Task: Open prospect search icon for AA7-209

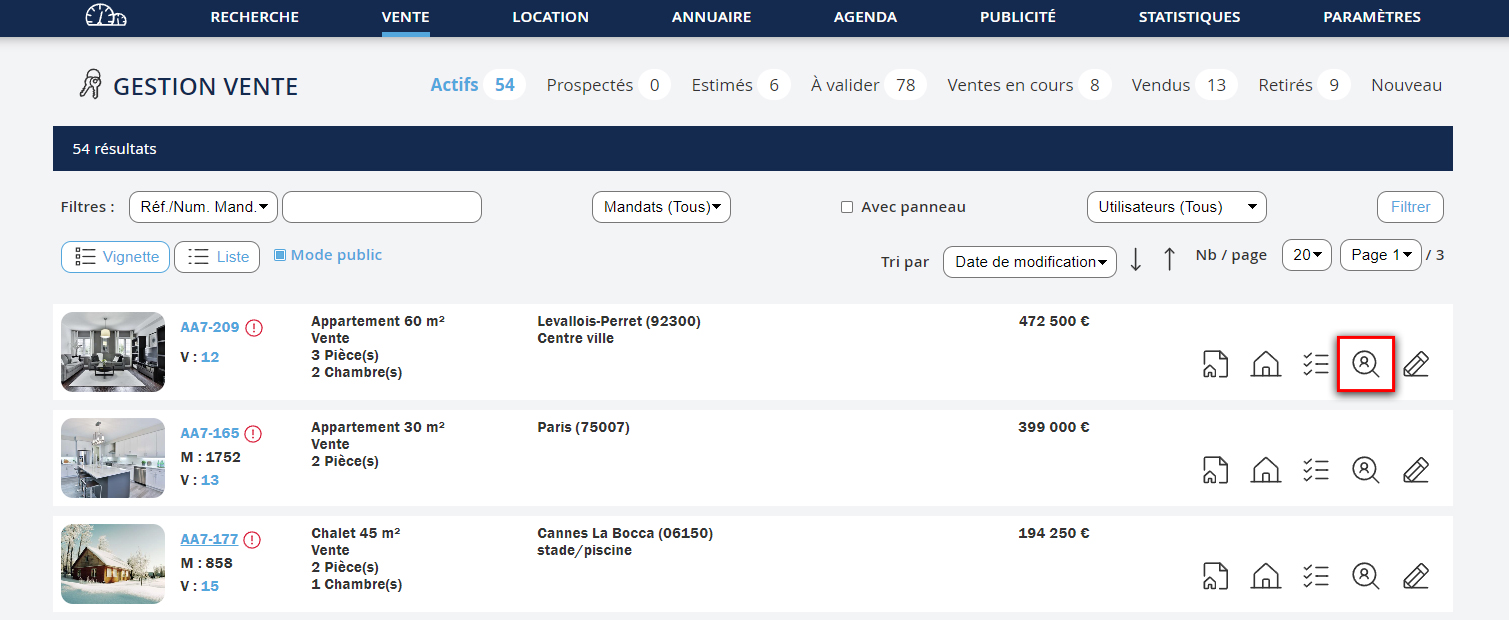Action: click(x=1365, y=364)
